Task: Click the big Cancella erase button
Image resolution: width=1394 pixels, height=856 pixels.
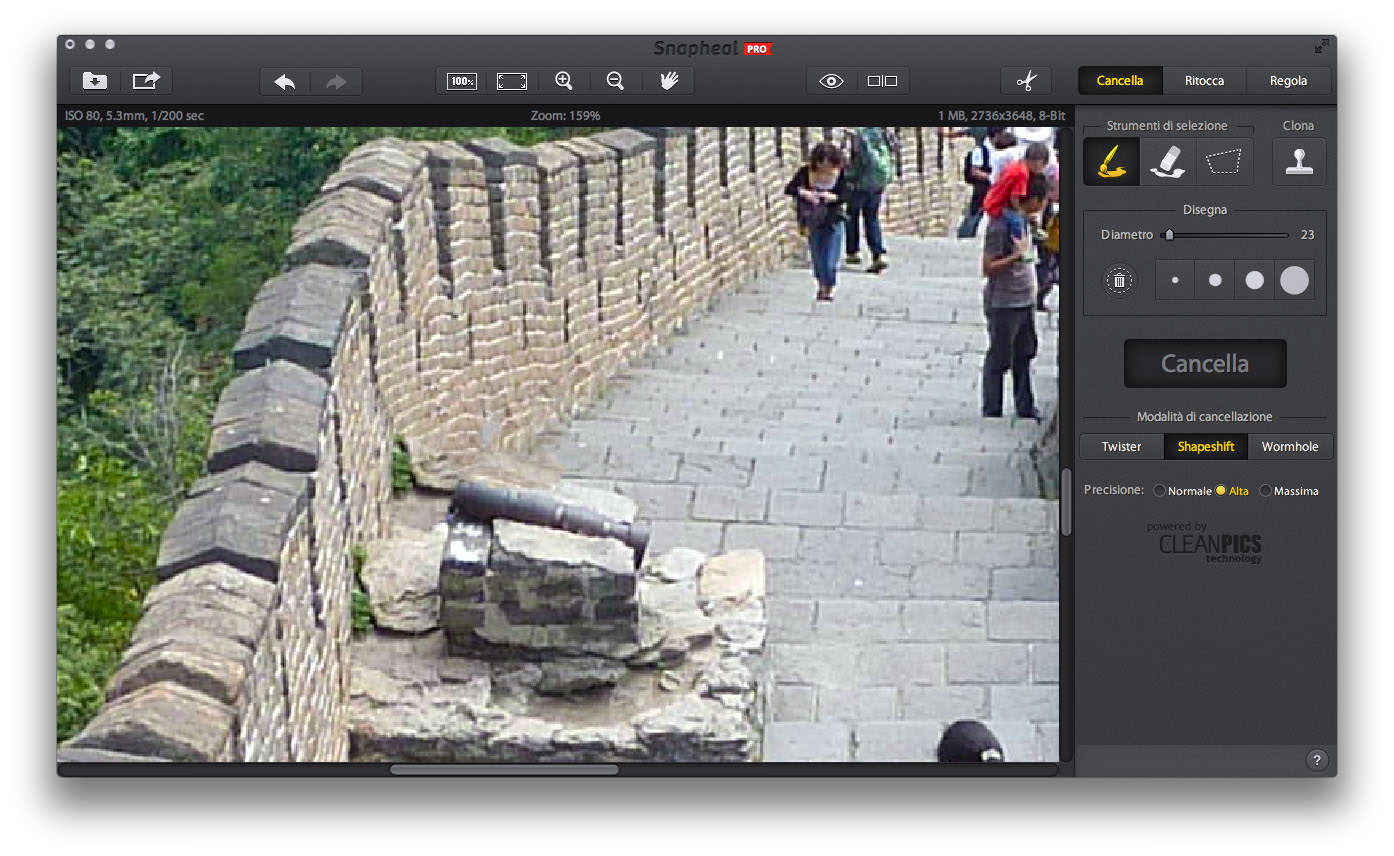Action: tap(1205, 363)
